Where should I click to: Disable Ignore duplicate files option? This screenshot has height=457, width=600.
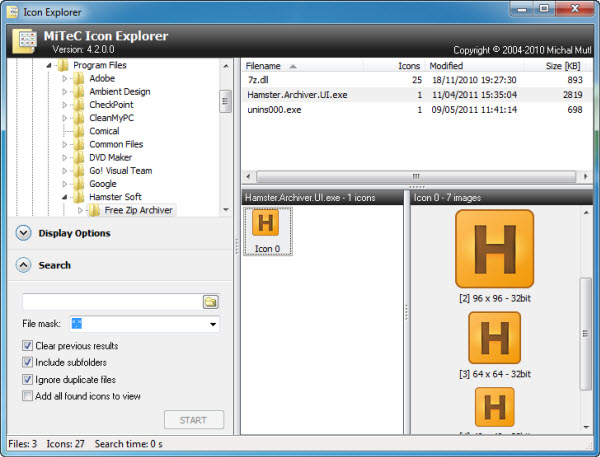(x=28, y=380)
